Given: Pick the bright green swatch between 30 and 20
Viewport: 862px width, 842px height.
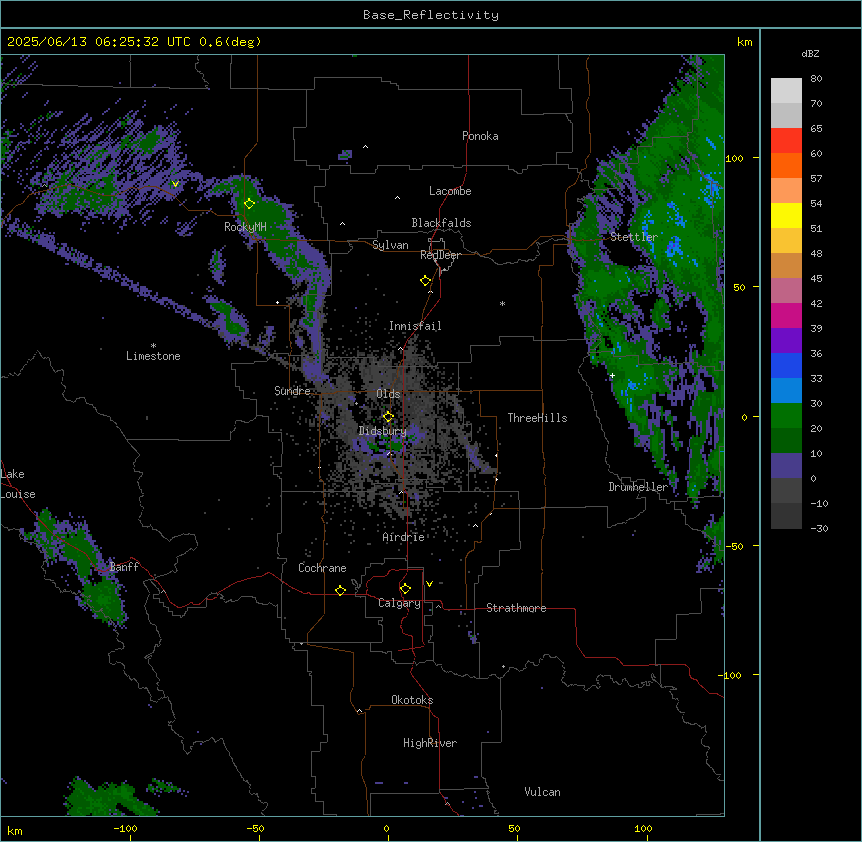Looking at the screenshot, I should pyautogui.click(x=786, y=416).
